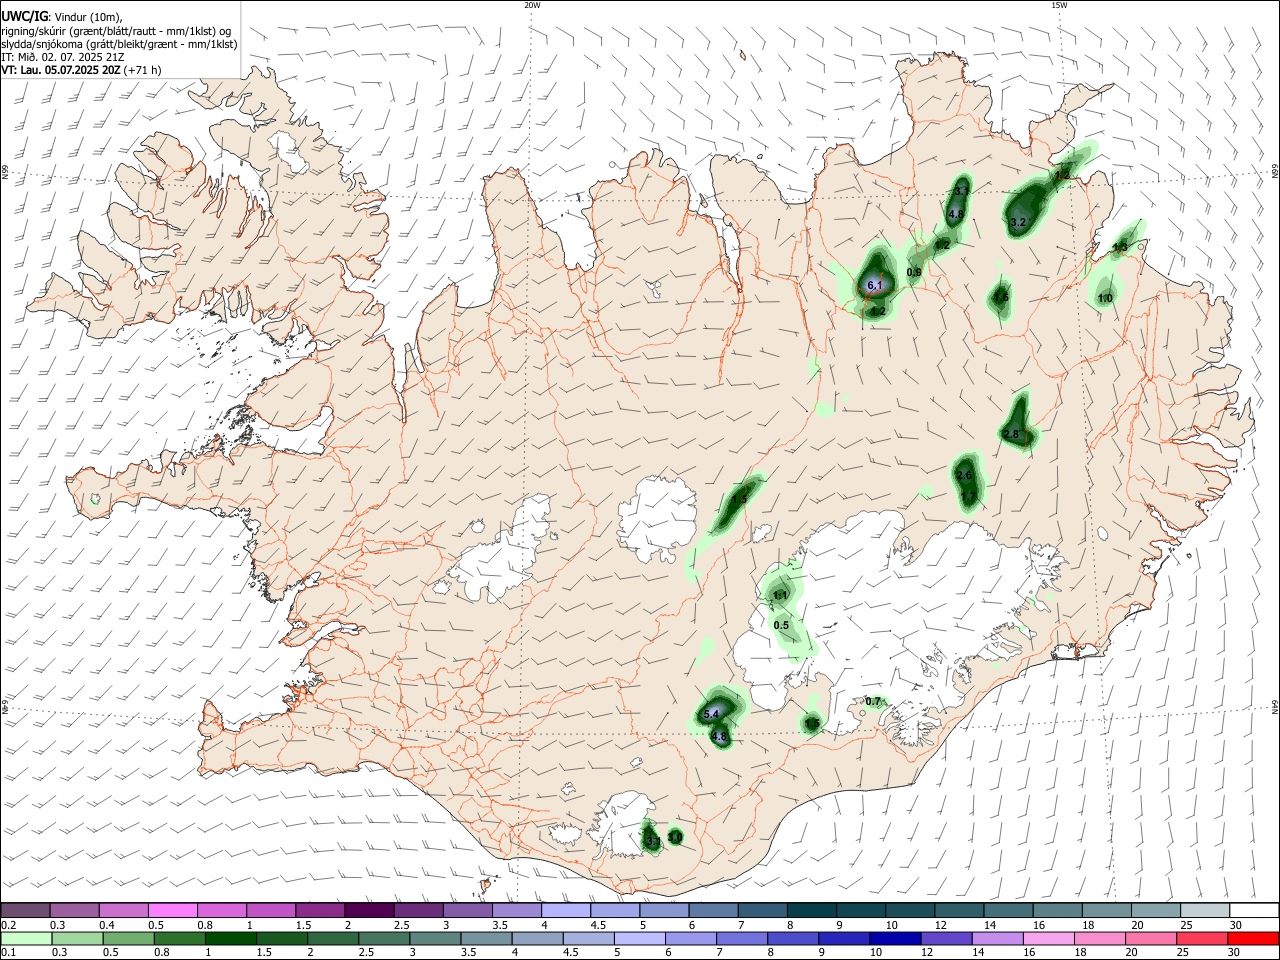Viewport: 1280px width, 960px height.
Task: Click the 1.3 value near the east coast
Action: pyautogui.click(x=1120, y=247)
